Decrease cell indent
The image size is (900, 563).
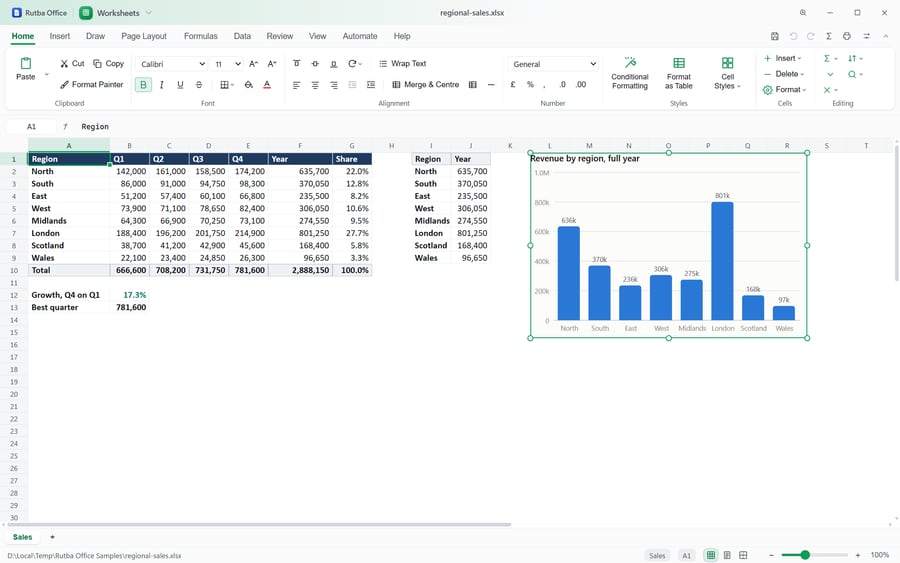click(x=352, y=85)
